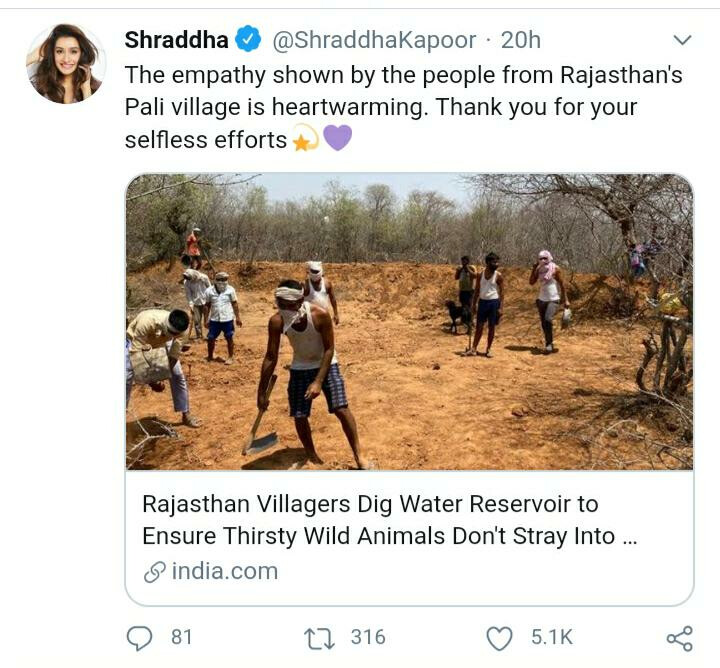Screen dimensions: 720x668
Task: Click the 5.1K likes count
Action: (551, 637)
